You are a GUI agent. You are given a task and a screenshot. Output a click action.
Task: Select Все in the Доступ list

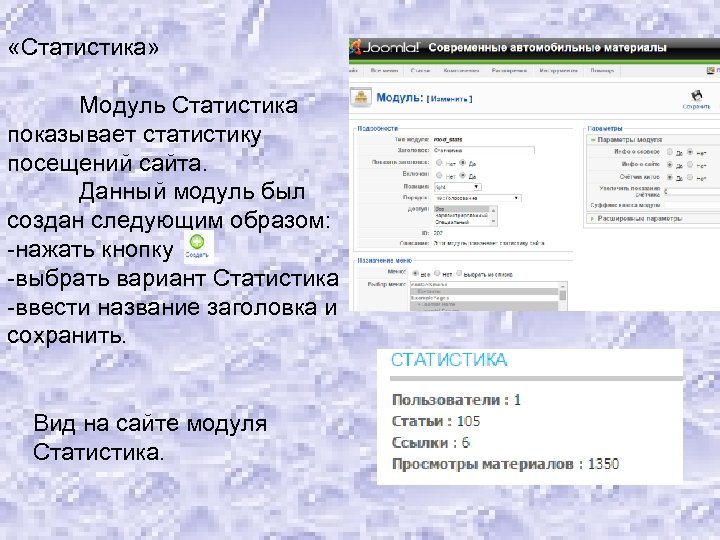pos(462,209)
